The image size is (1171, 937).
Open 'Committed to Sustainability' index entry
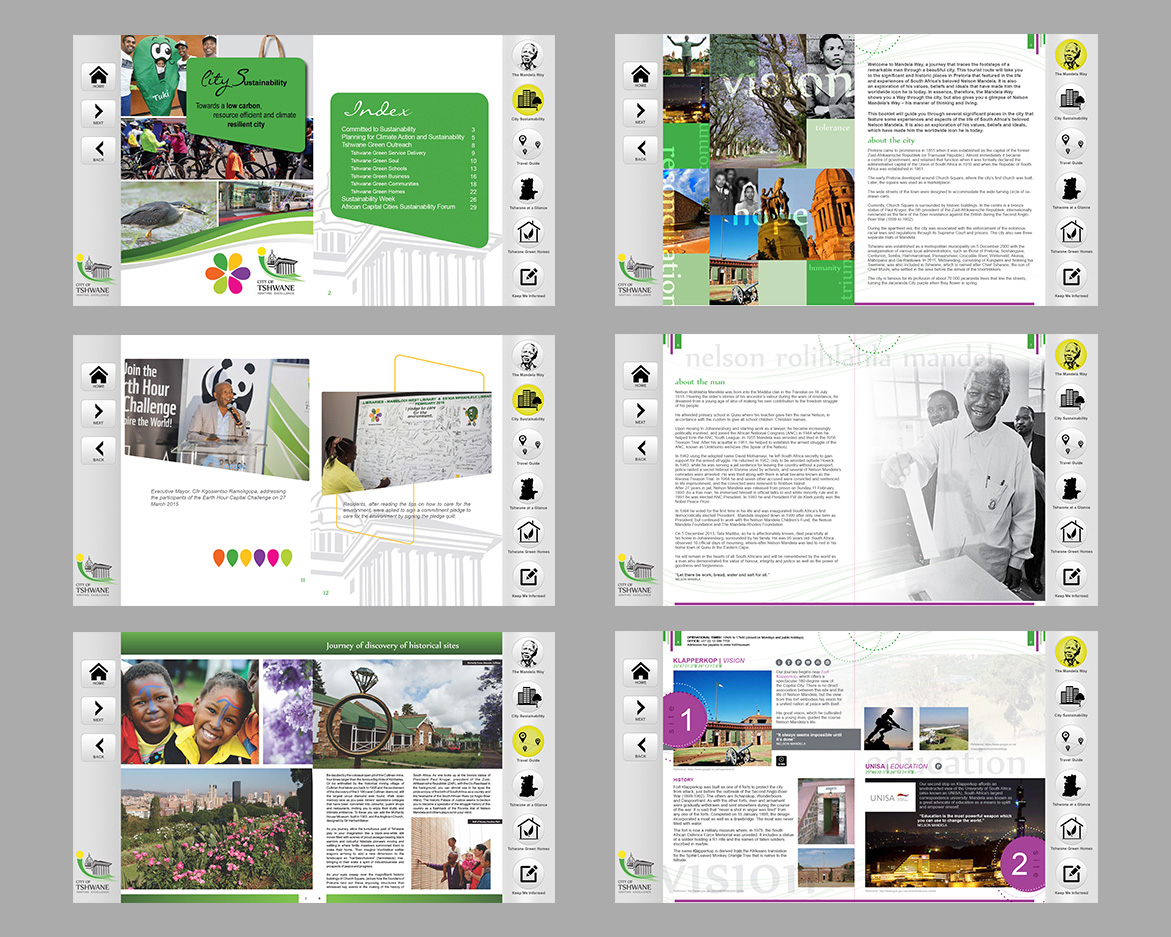378,129
